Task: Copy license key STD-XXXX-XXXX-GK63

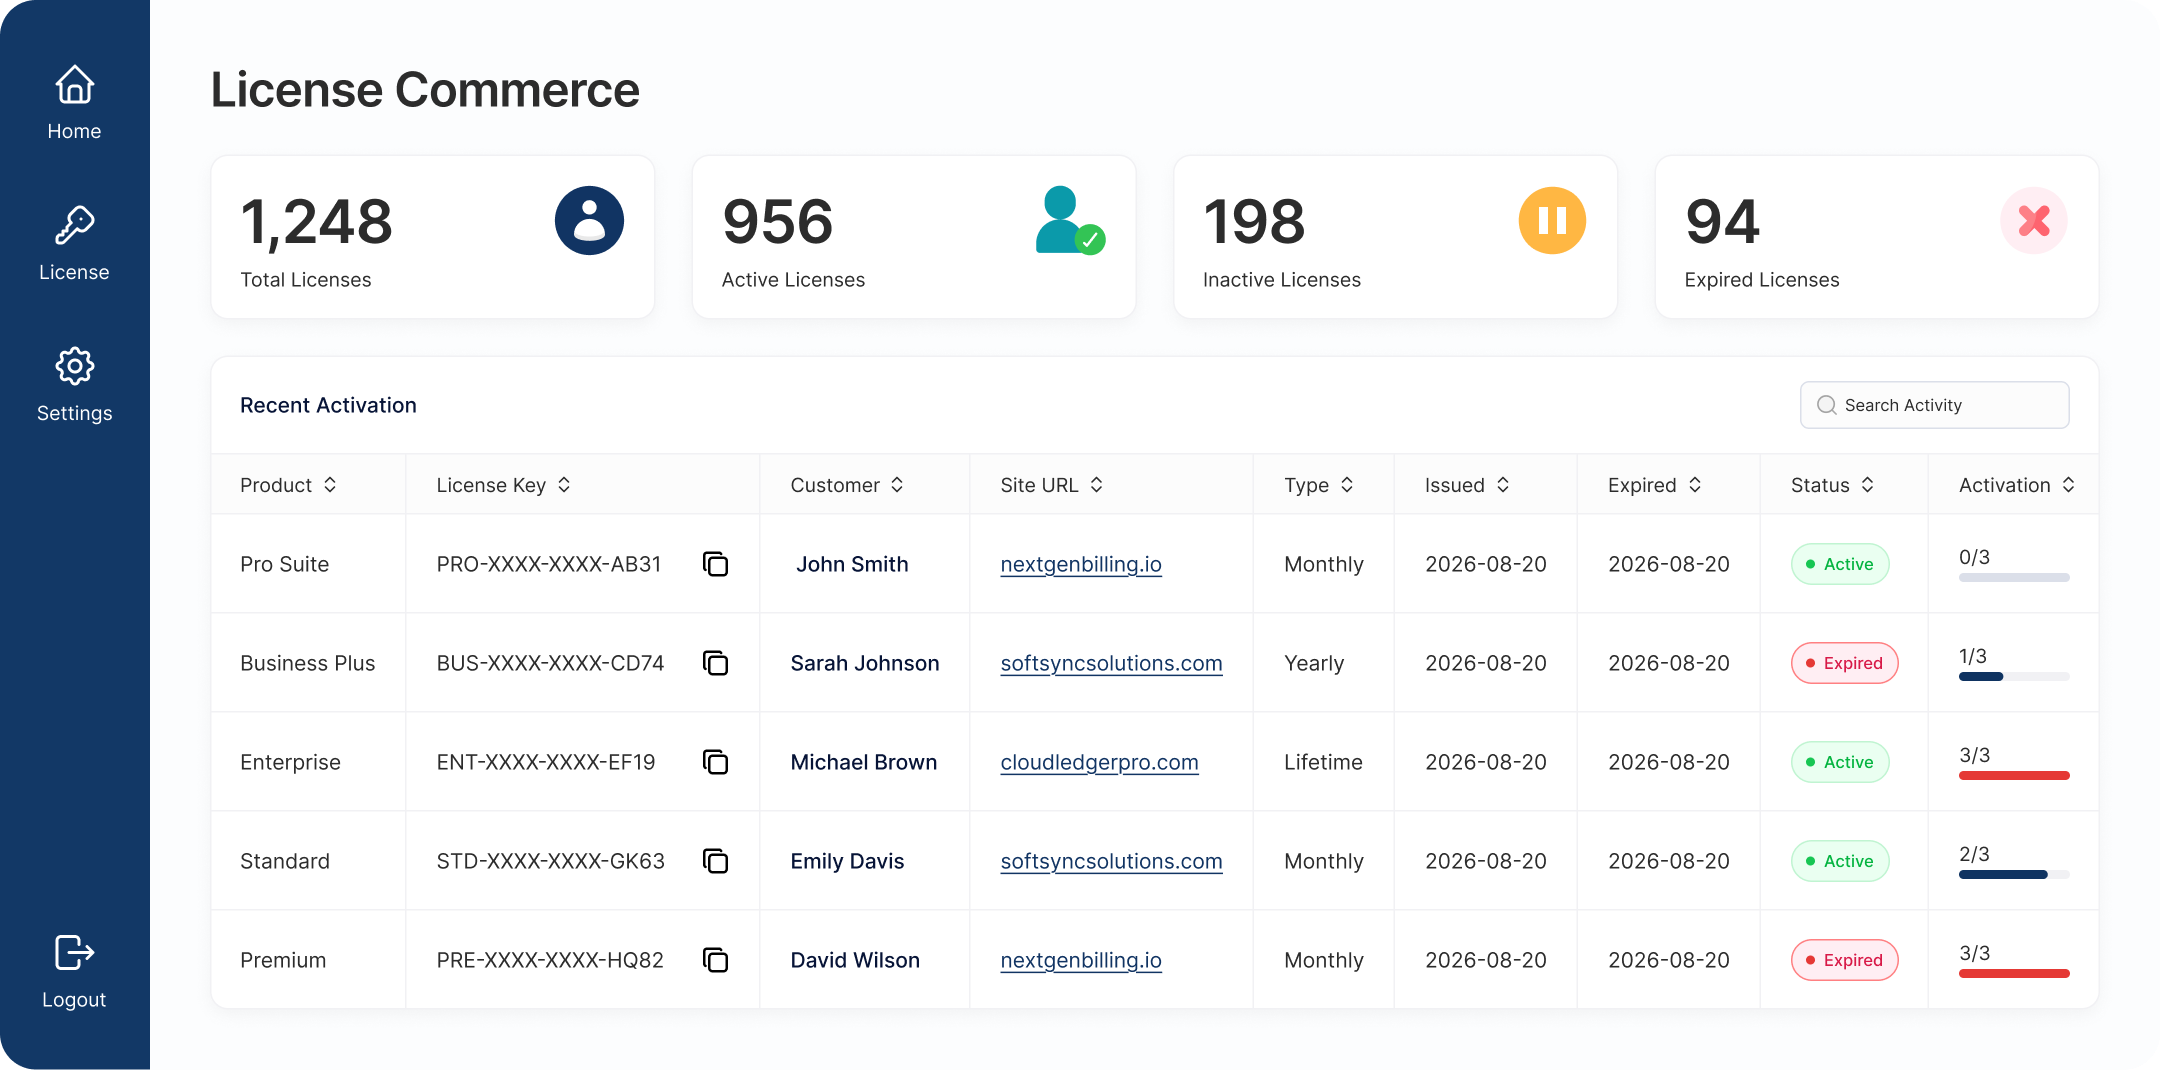Action: click(x=715, y=861)
